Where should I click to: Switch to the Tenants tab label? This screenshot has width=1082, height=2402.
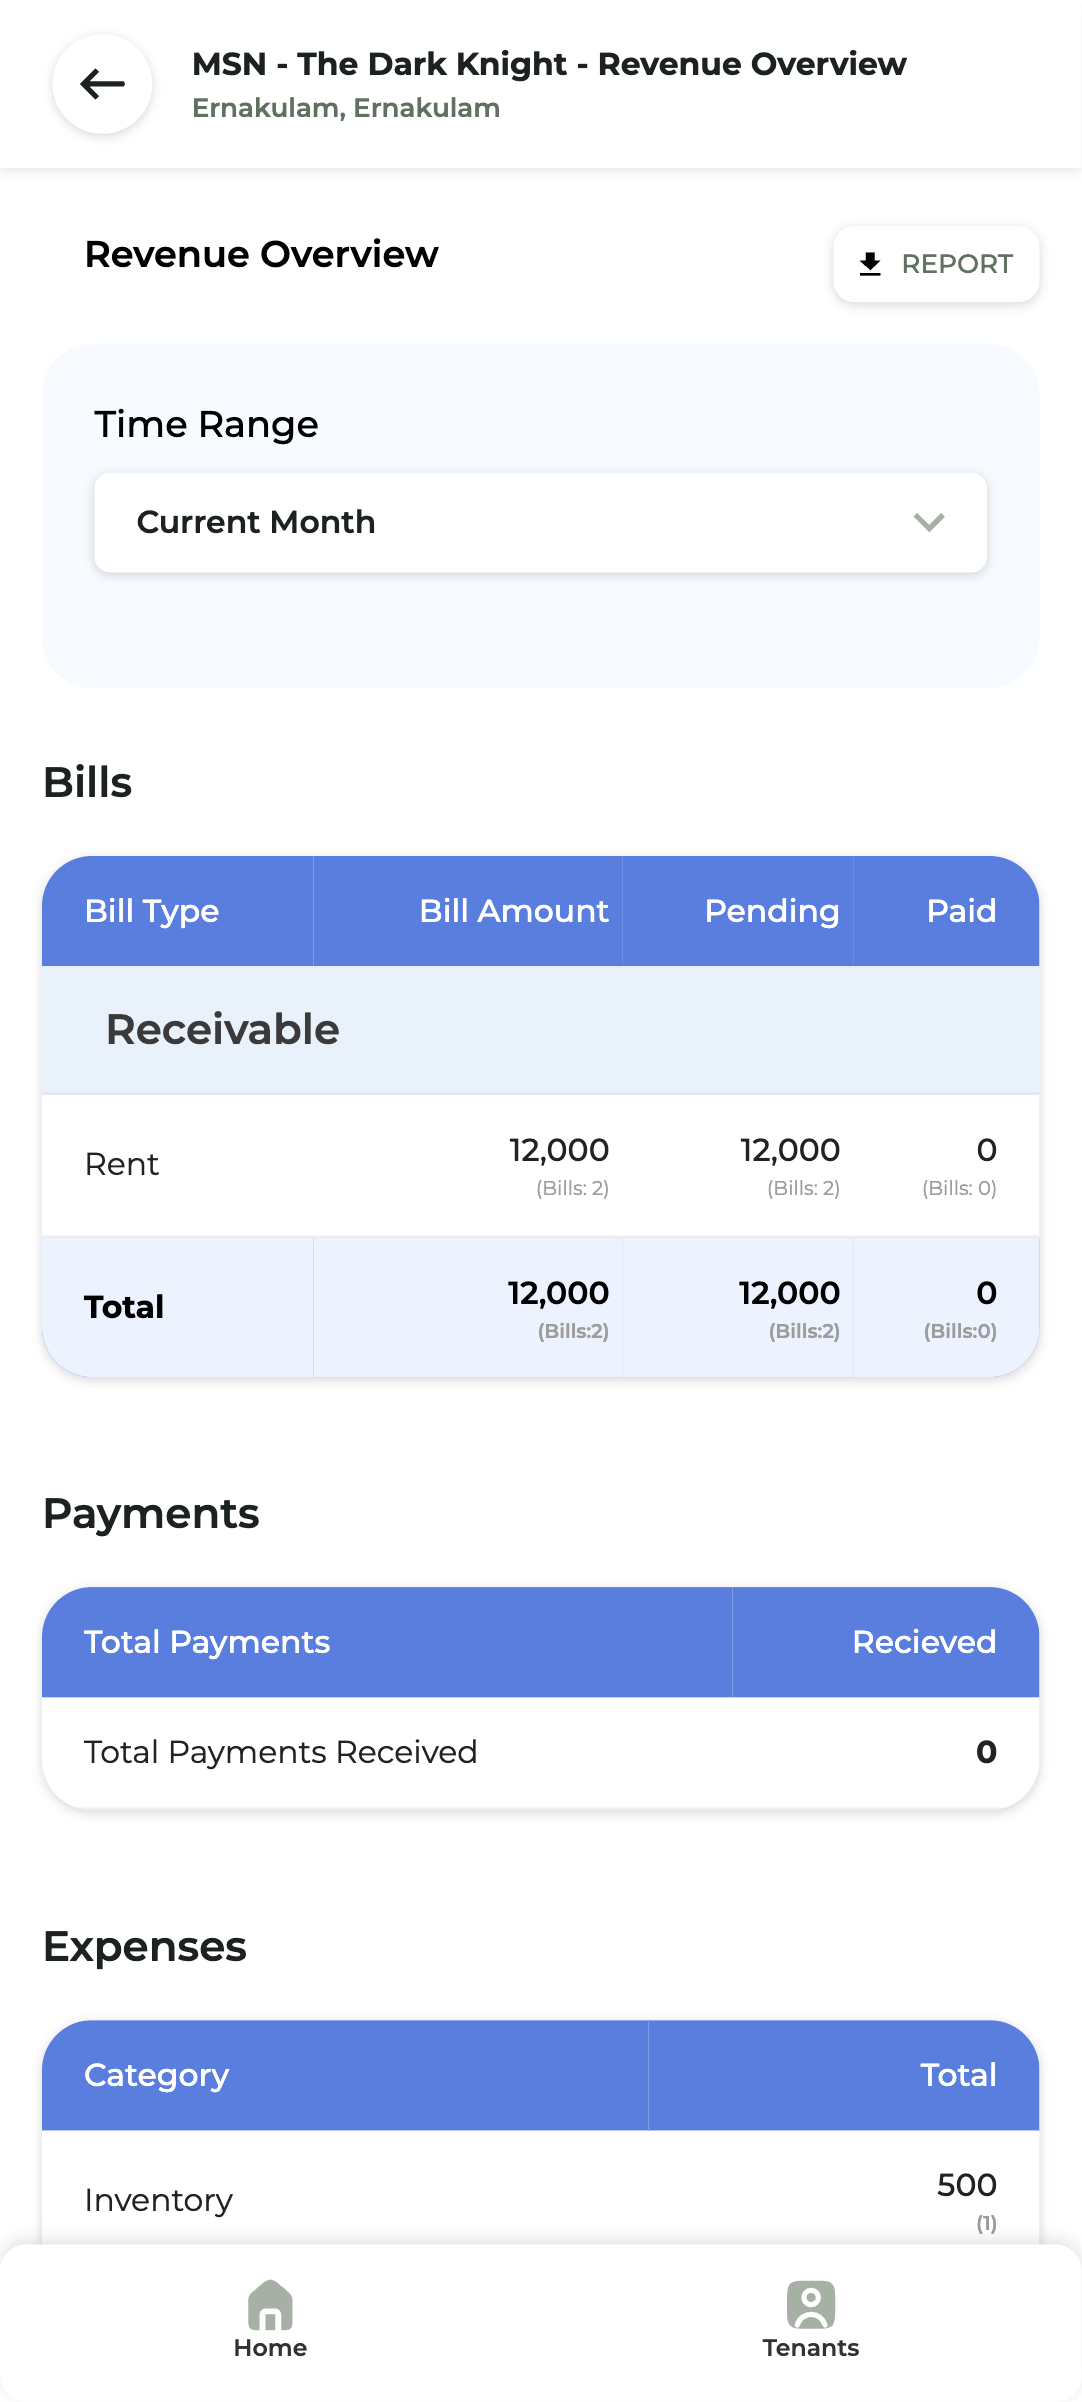810,2348
